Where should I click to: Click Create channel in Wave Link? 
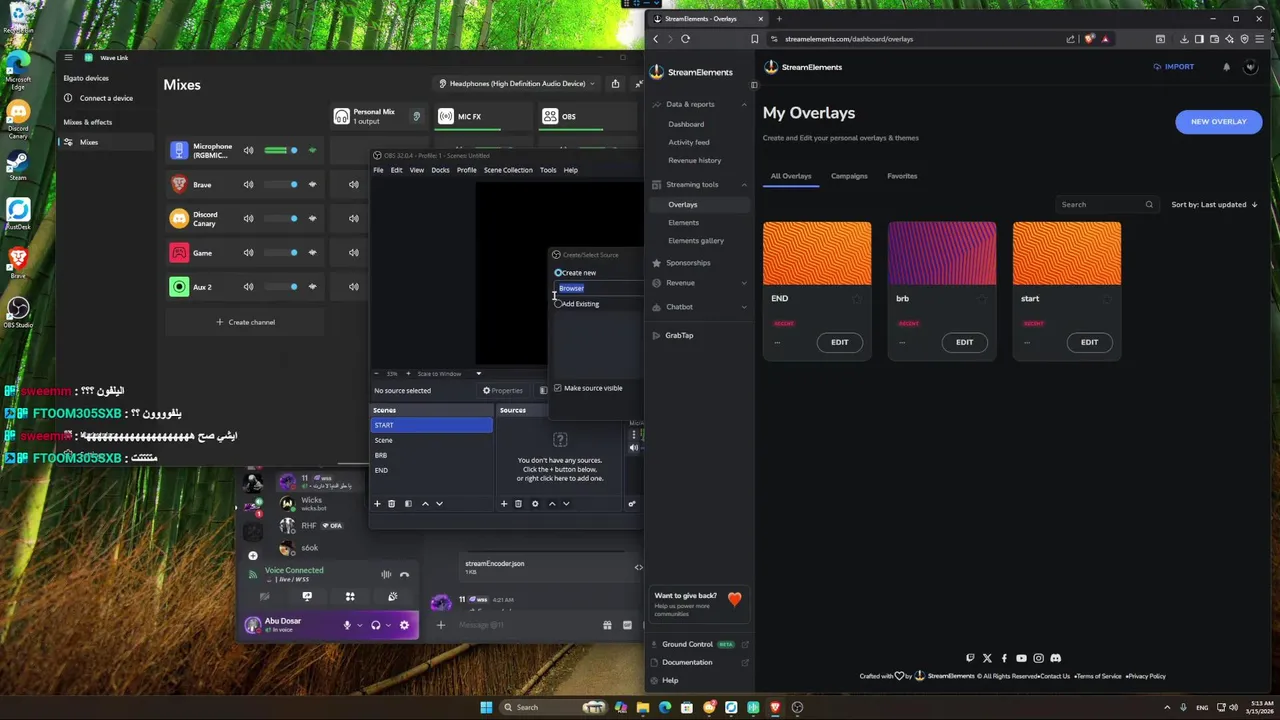coord(245,322)
